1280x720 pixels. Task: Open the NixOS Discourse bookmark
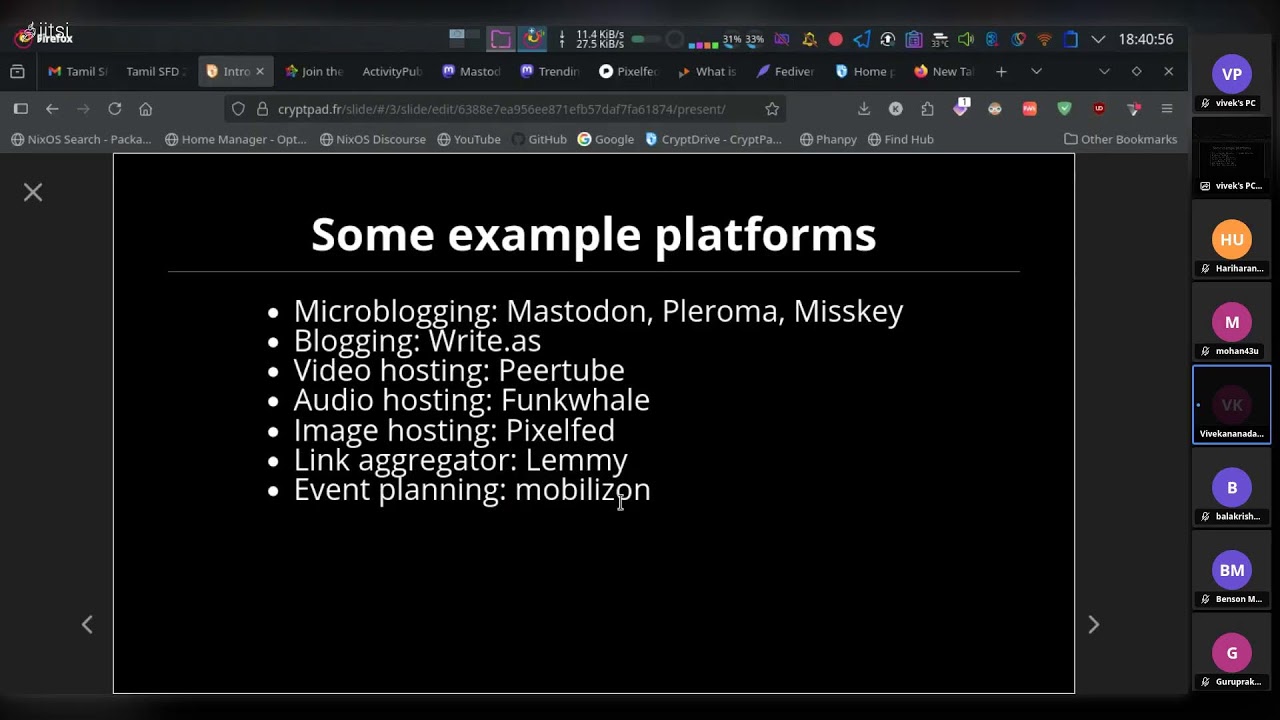tap(373, 139)
